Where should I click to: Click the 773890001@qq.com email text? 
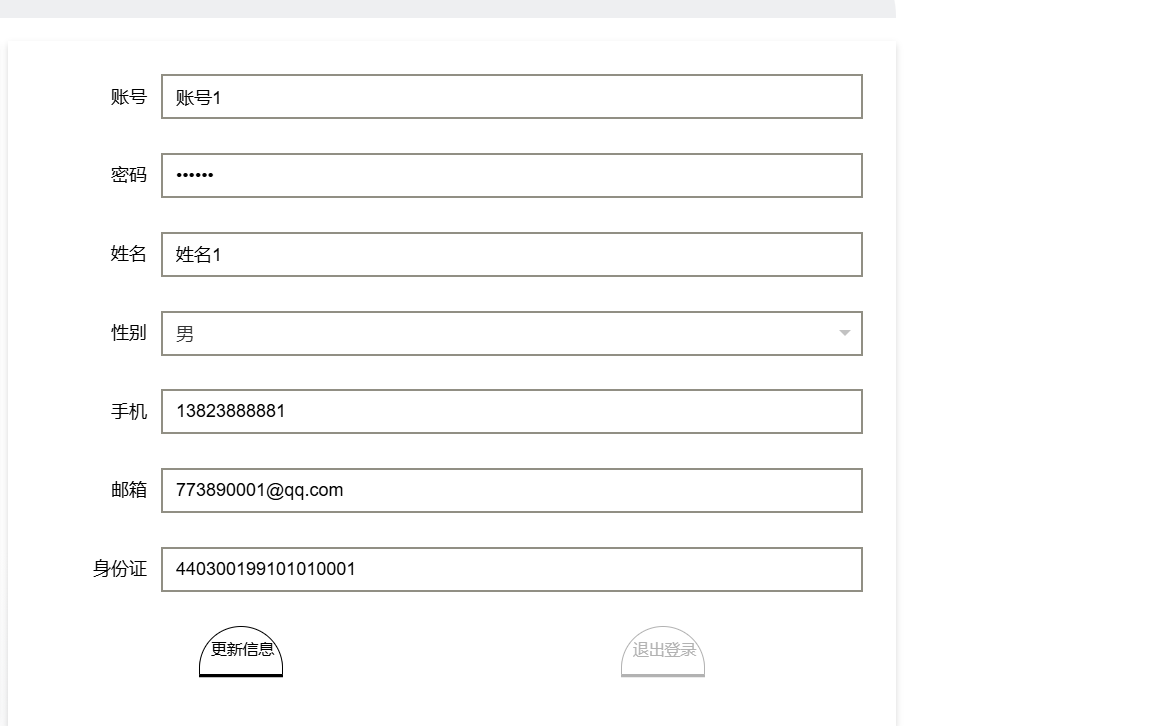click(259, 490)
